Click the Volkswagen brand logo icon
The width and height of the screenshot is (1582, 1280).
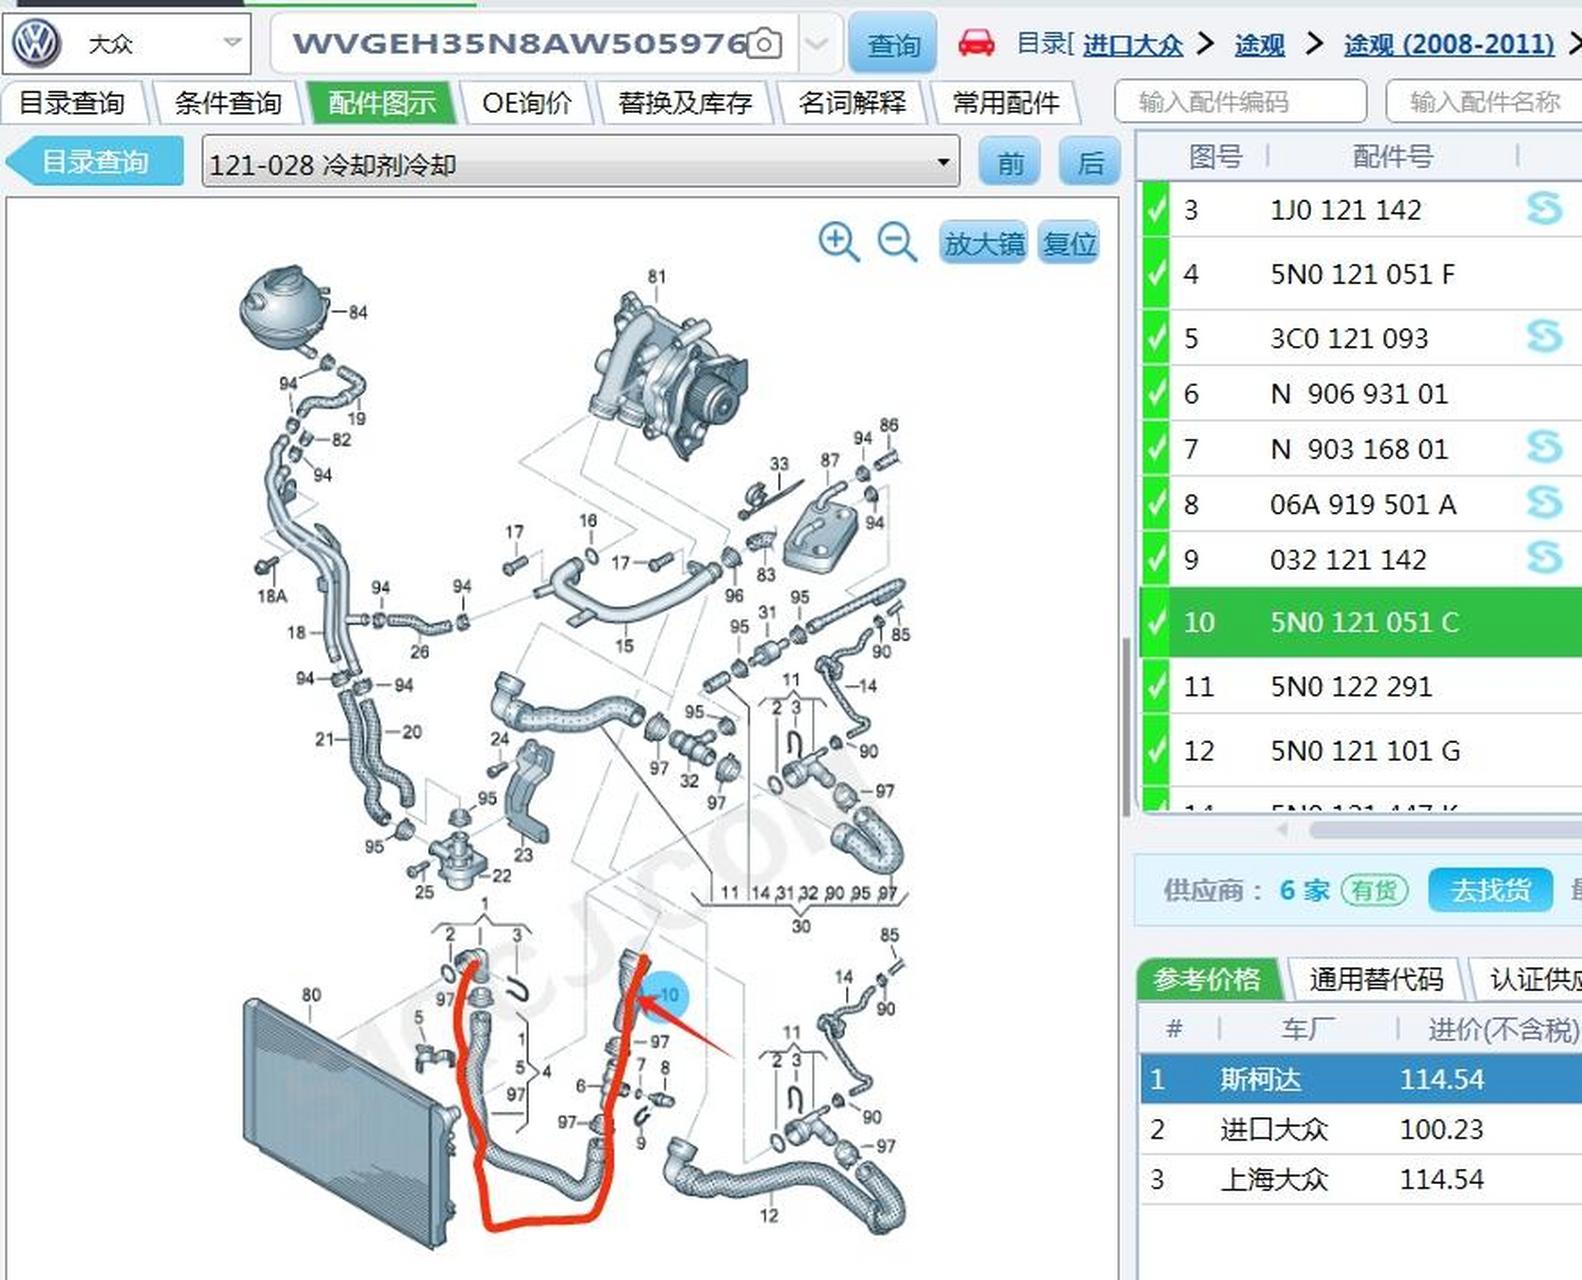click(36, 44)
